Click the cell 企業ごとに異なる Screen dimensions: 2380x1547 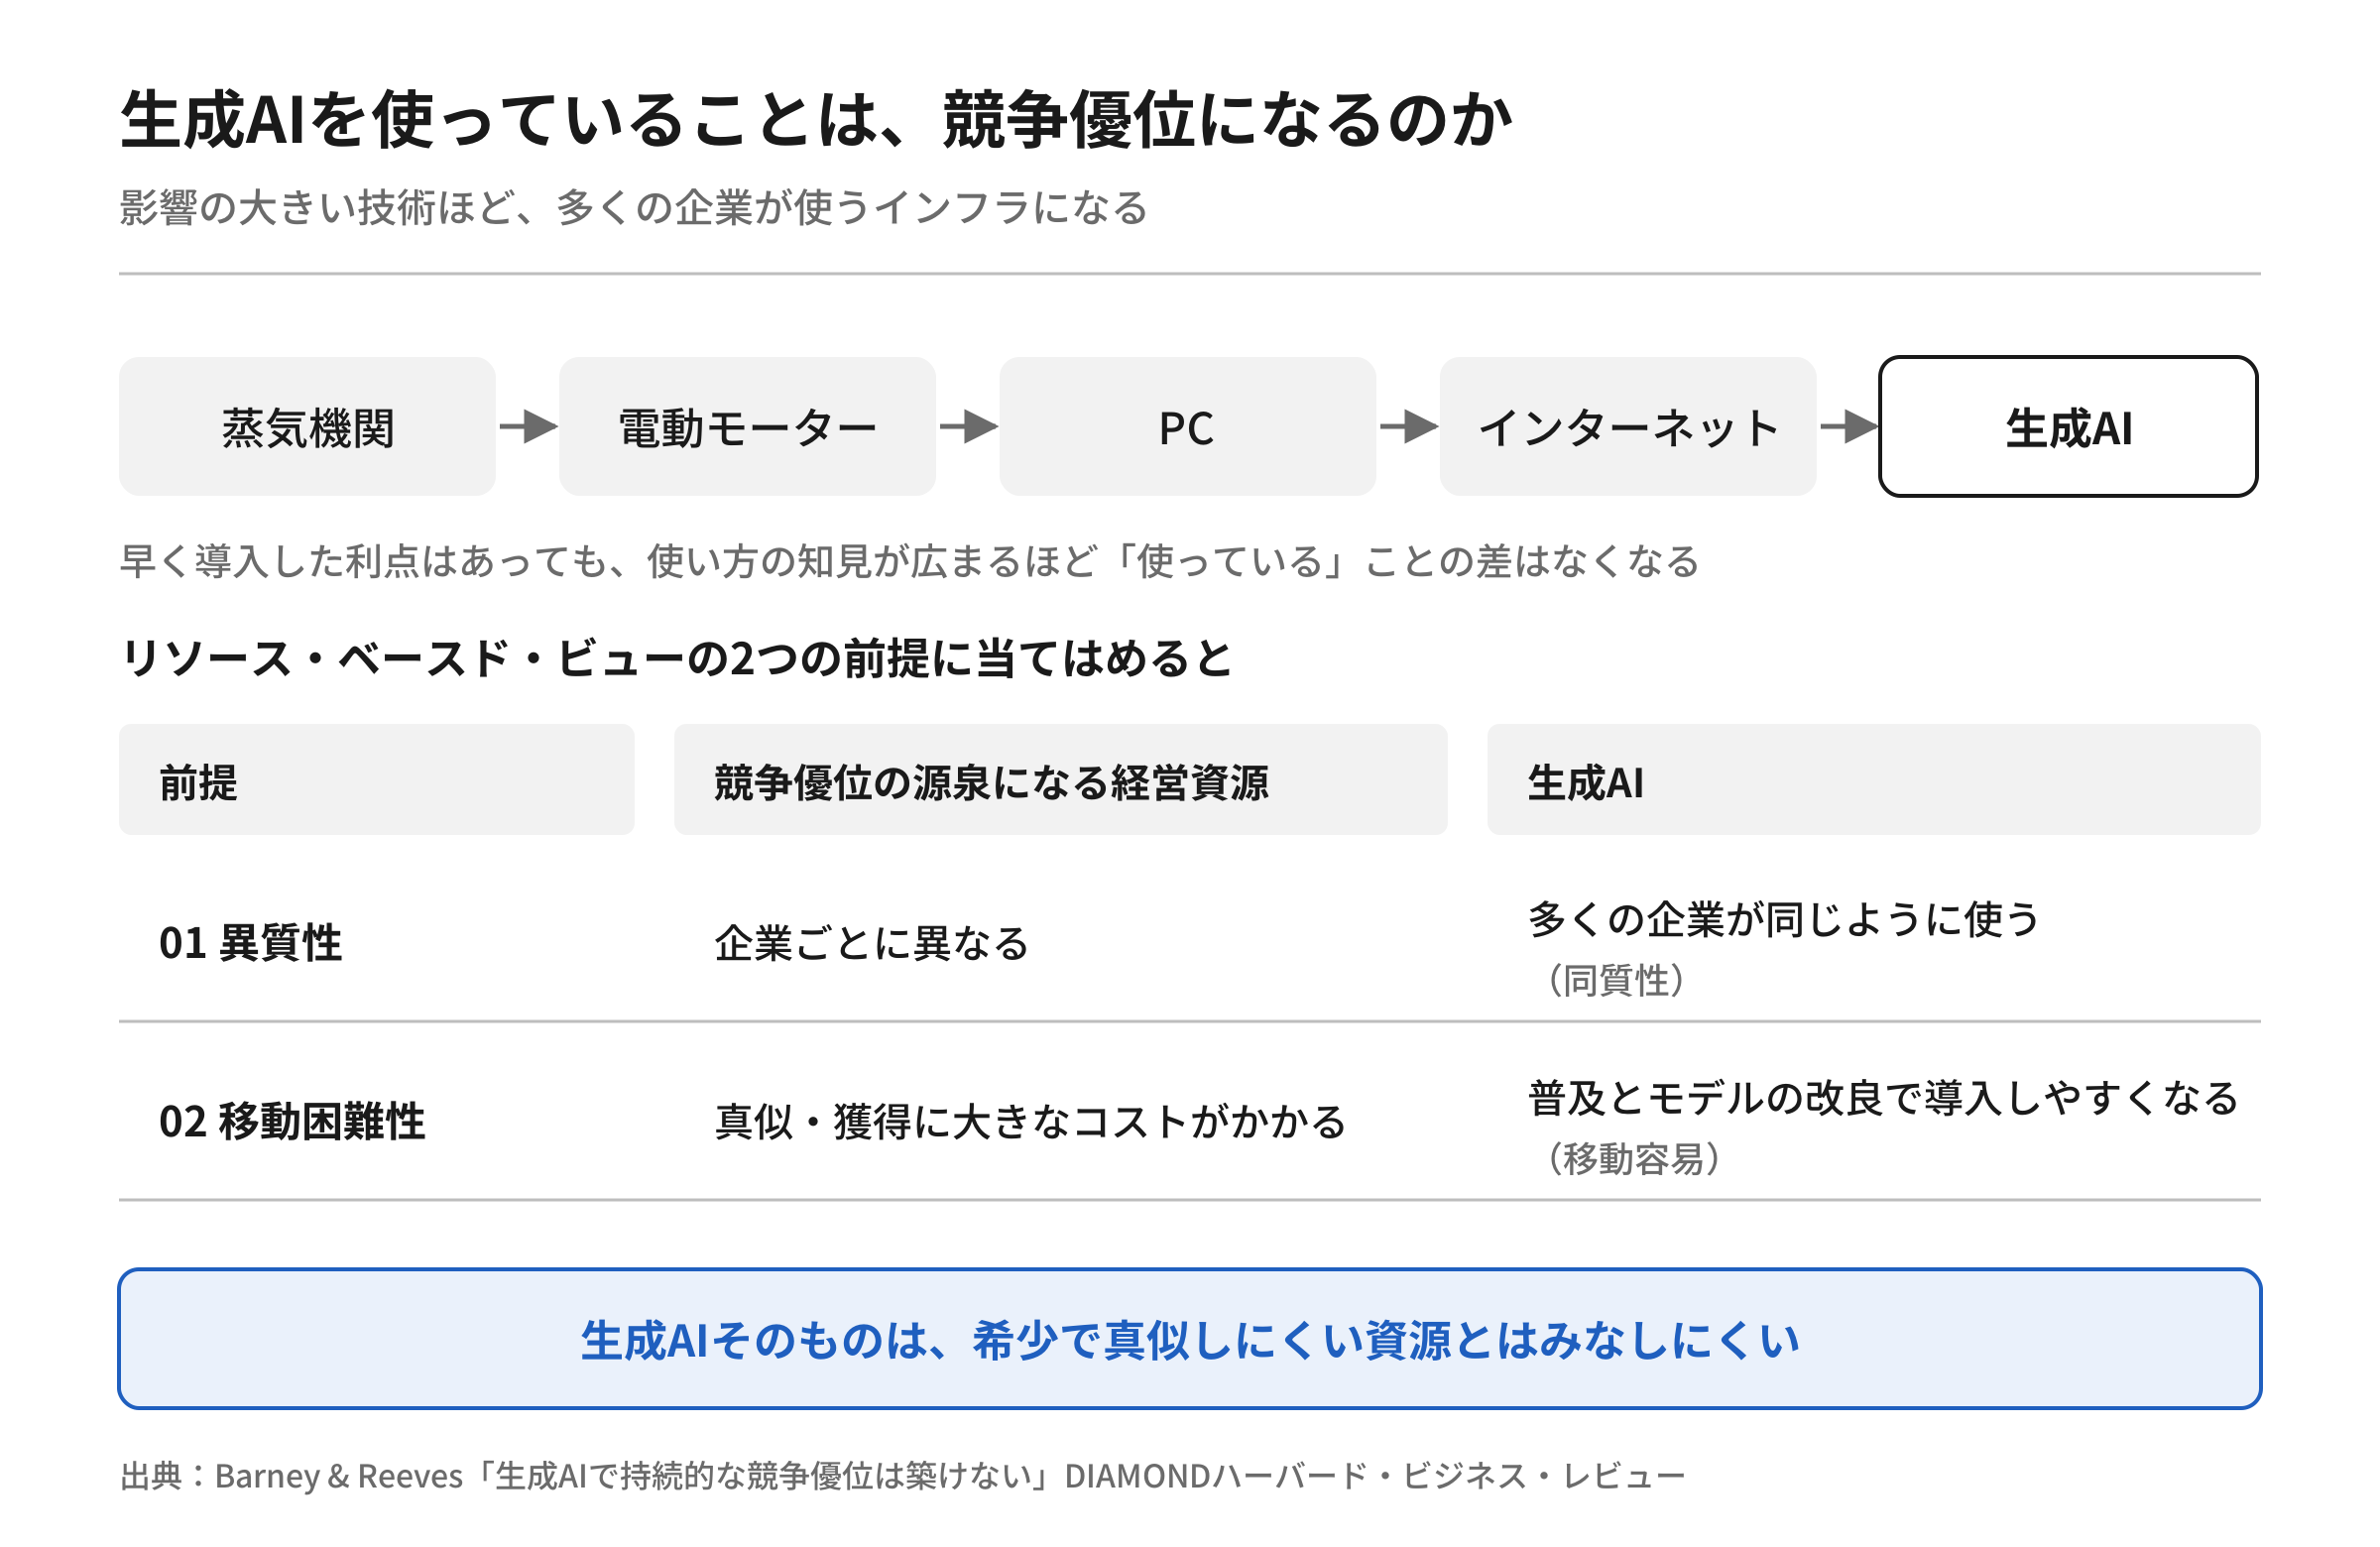point(871,944)
